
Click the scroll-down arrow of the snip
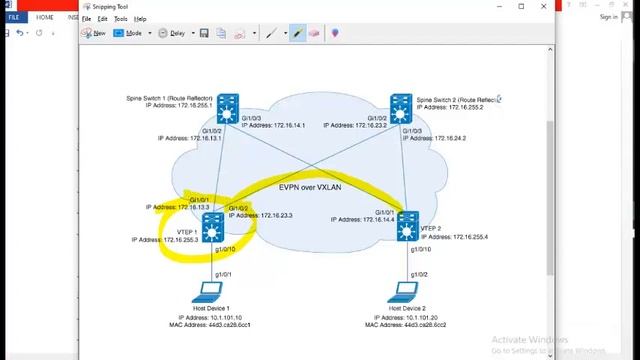coord(550,356)
